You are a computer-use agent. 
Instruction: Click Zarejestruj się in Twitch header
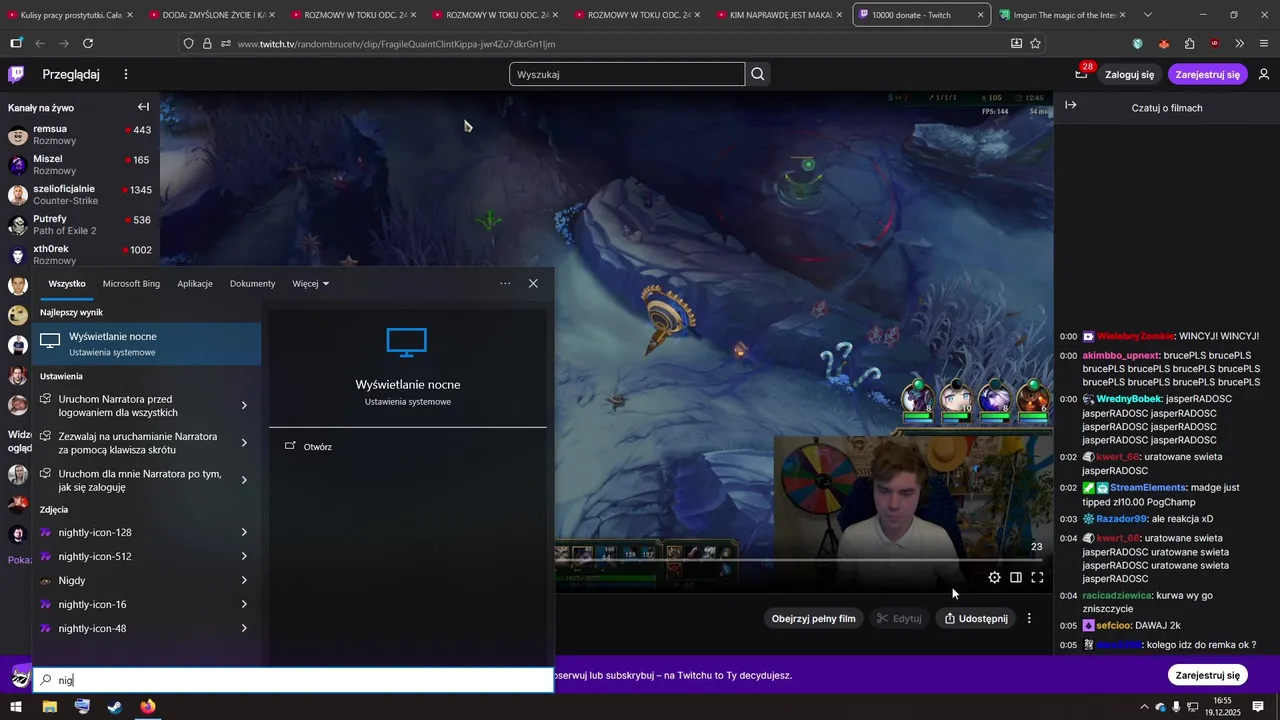click(x=1207, y=75)
